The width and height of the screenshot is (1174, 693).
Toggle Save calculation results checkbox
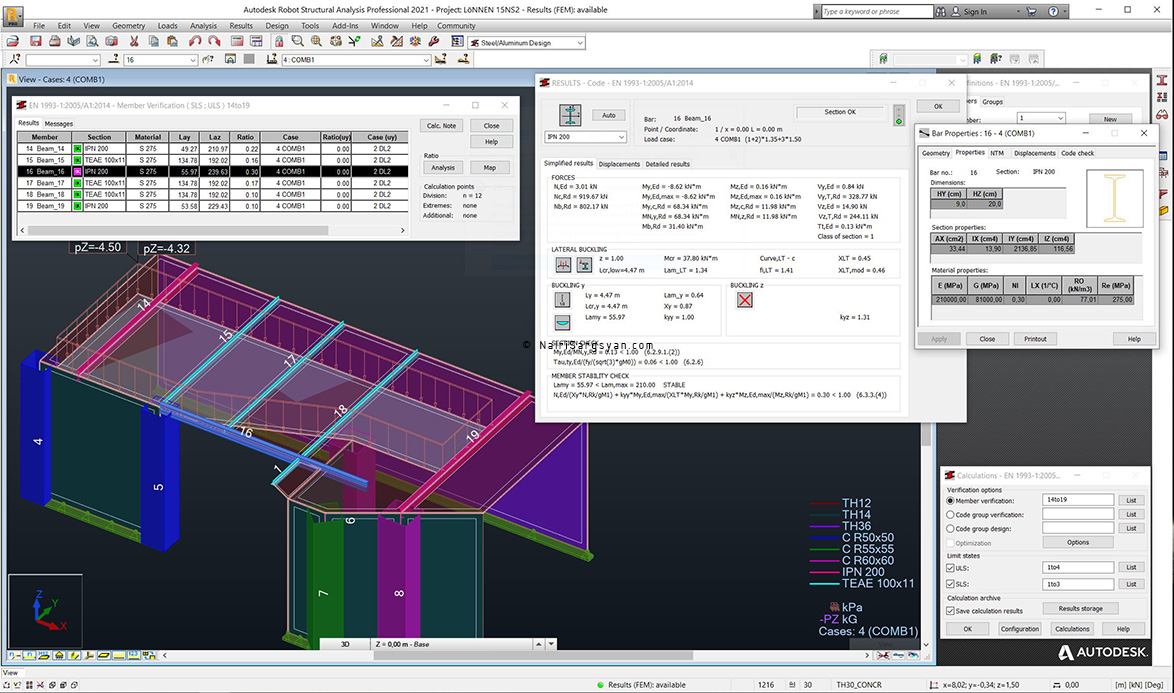pos(950,611)
